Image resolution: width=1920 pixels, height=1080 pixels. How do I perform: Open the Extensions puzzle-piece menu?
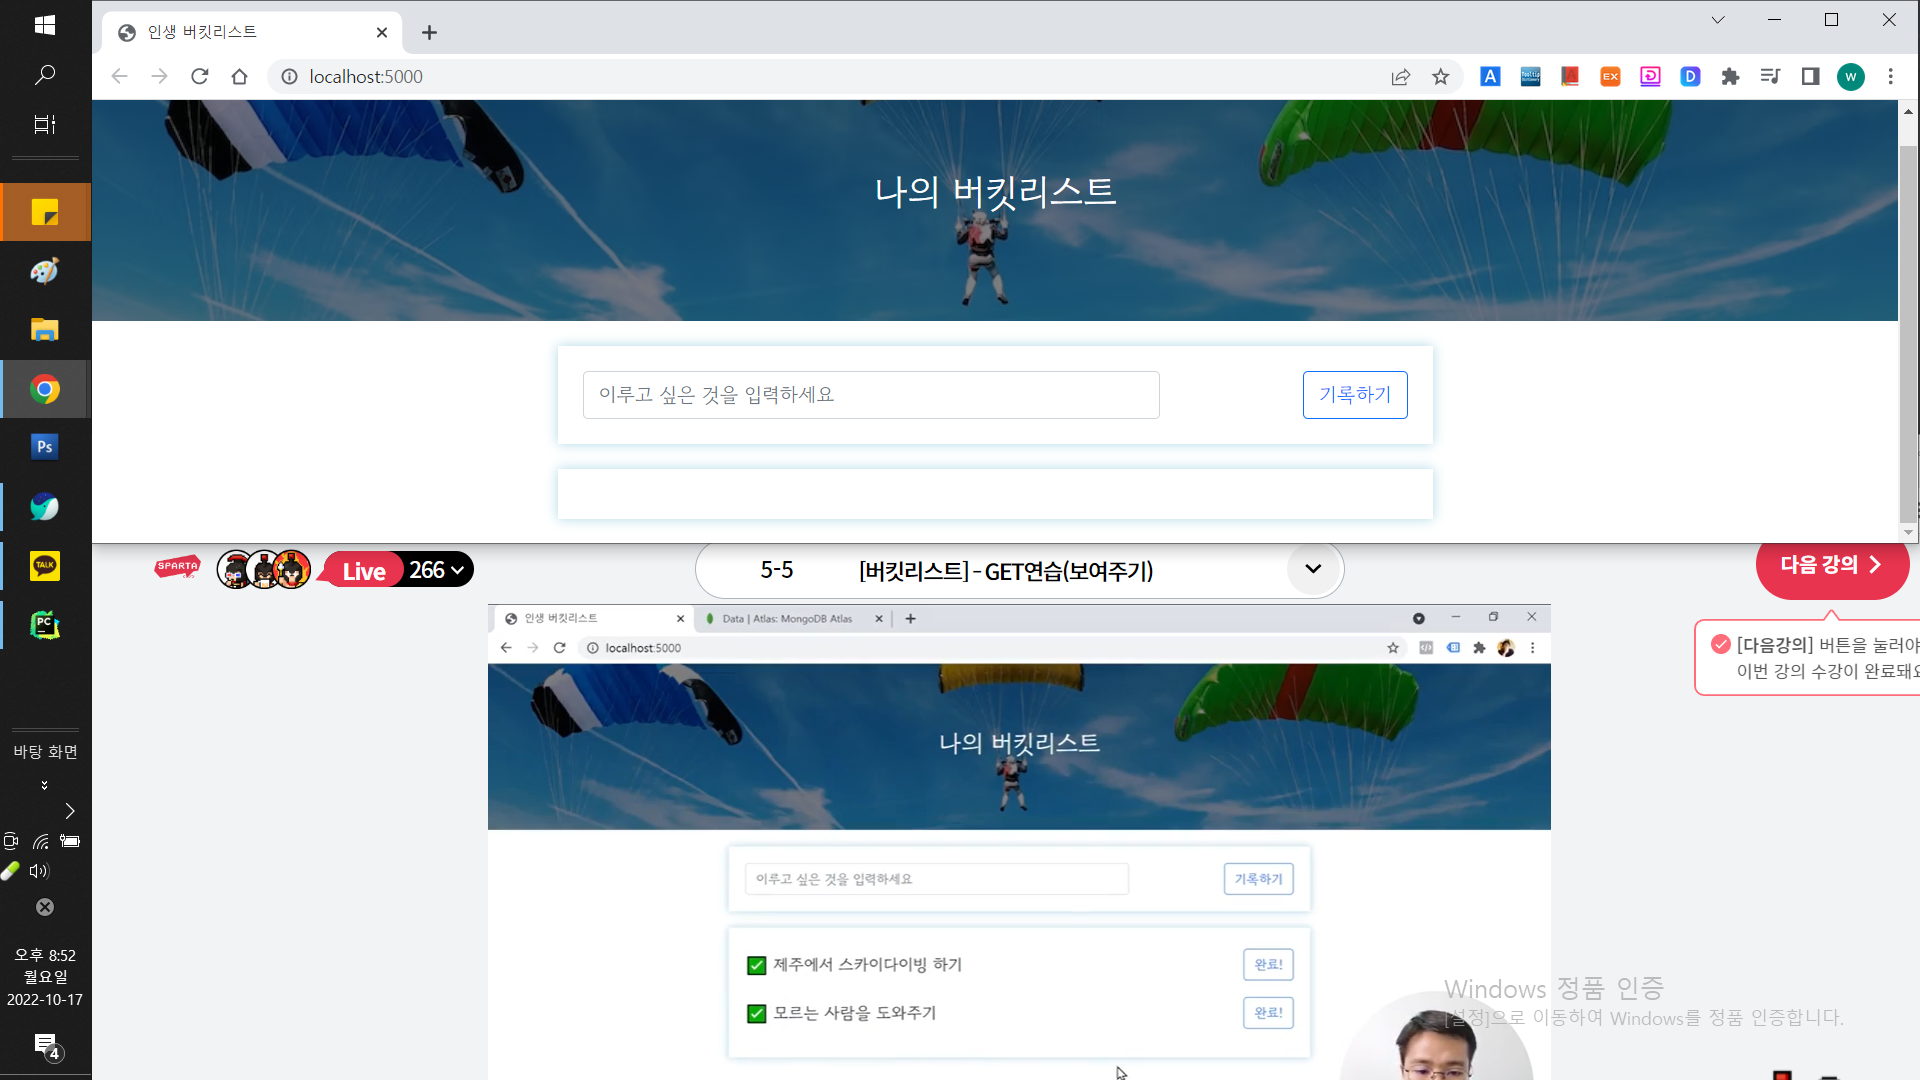click(1731, 77)
